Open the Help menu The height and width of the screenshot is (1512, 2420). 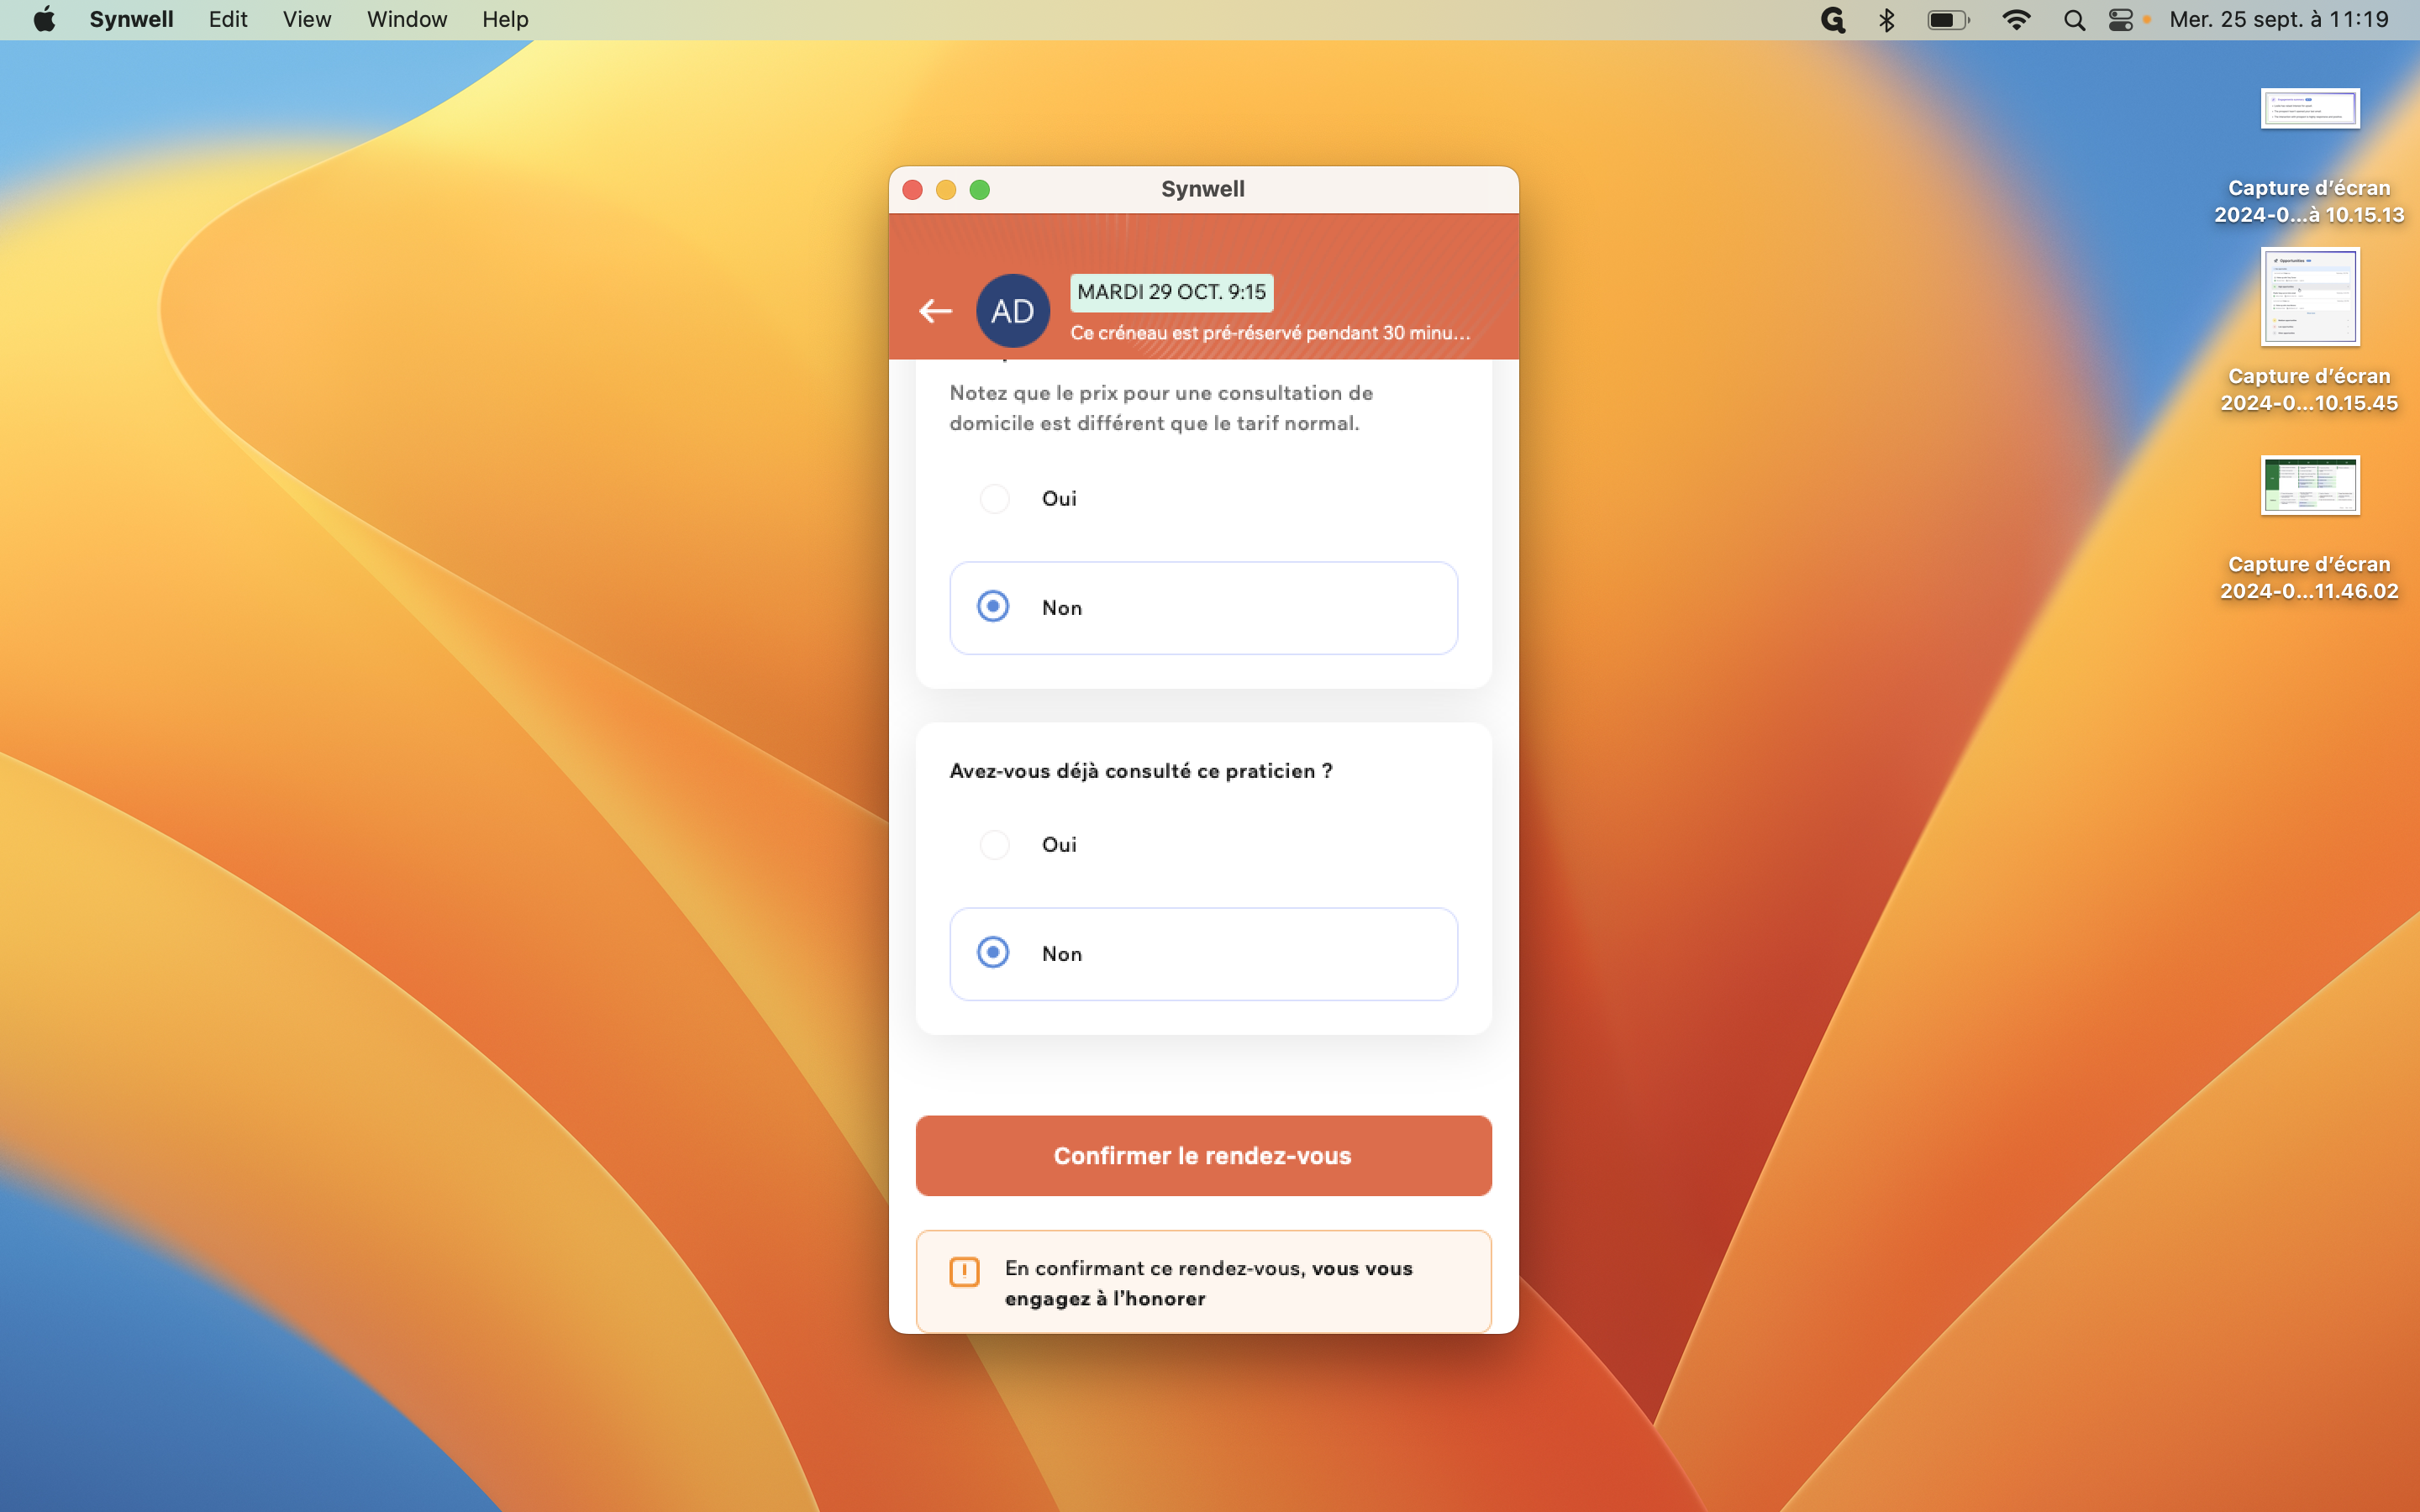[x=505, y=19]
